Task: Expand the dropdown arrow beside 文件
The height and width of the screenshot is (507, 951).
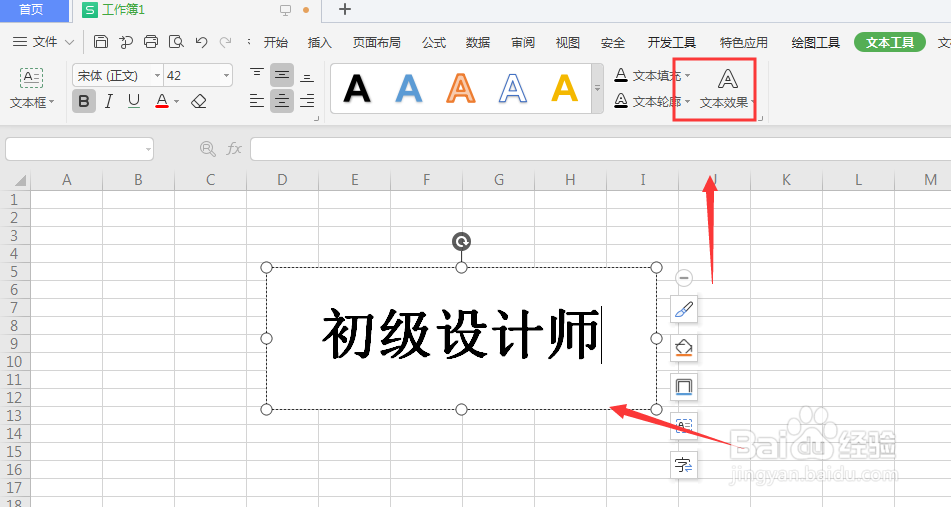Action: pyautogui.click(x=69, y=42)
